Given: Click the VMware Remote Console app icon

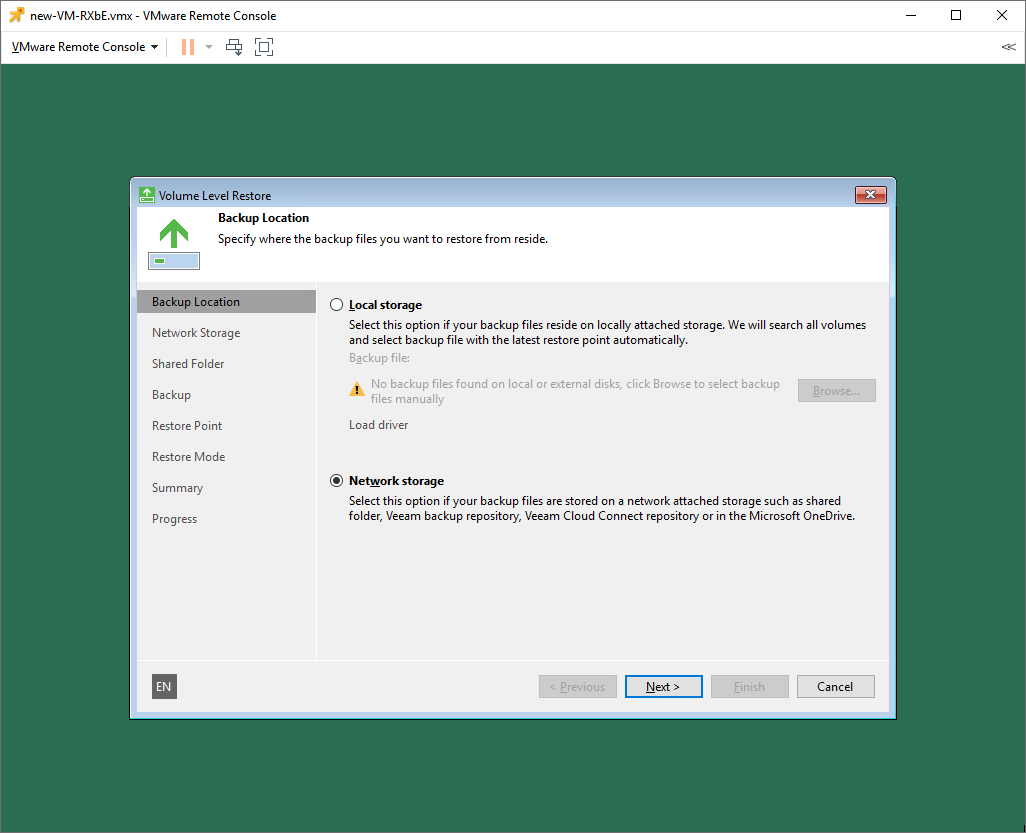Looking at the screenshot, I should click(16, 15).
